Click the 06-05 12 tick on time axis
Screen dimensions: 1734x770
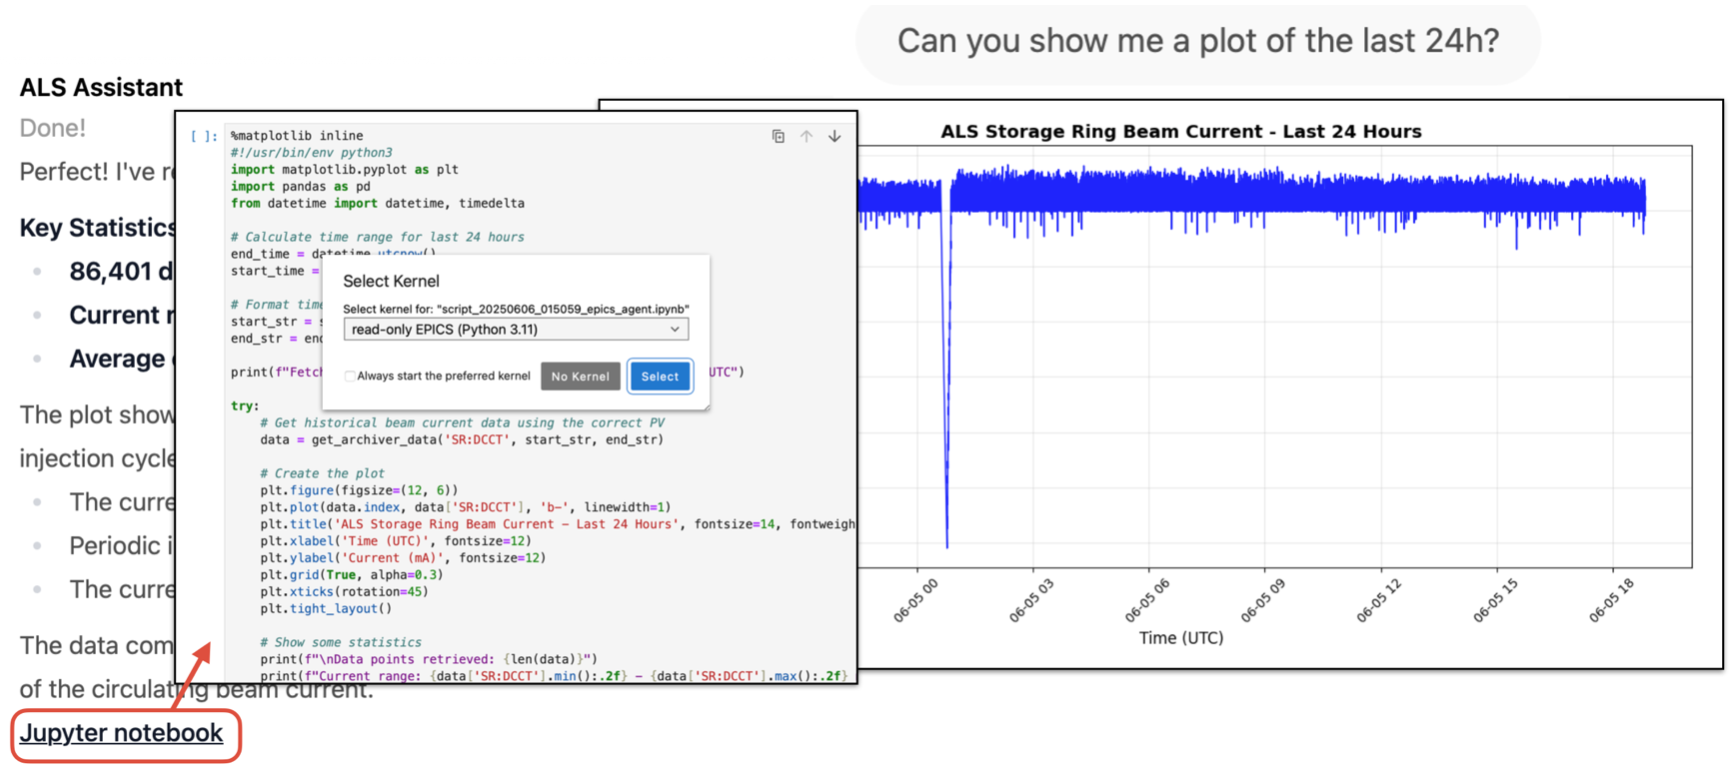coord(1379,600)
